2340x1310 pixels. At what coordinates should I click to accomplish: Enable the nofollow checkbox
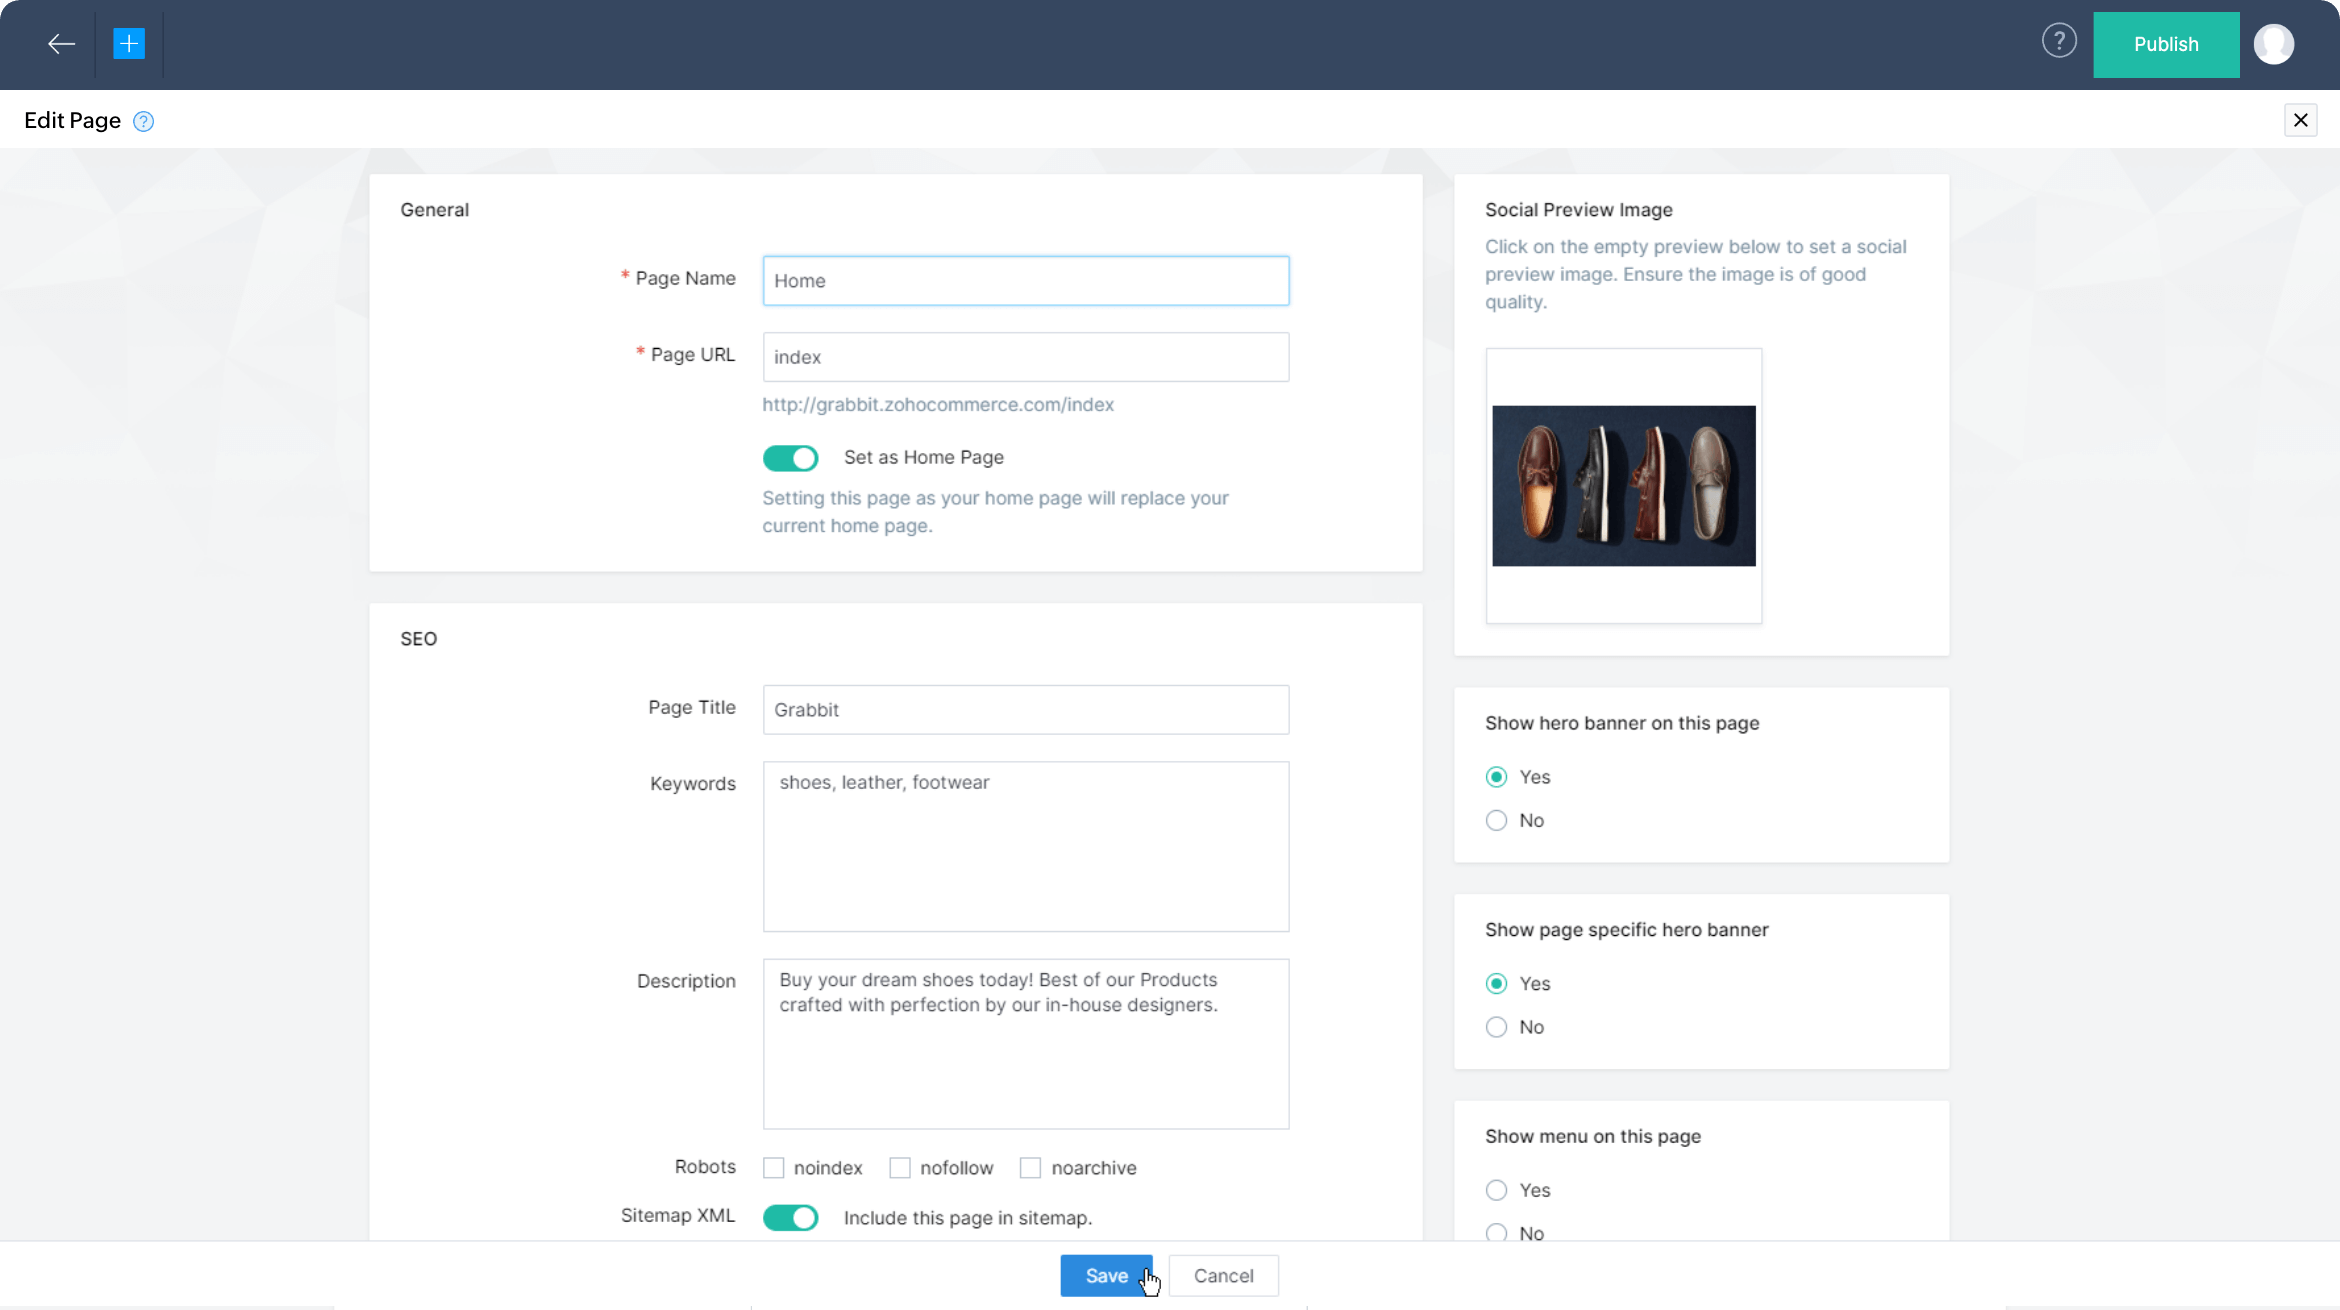(x=900, y=1168)
